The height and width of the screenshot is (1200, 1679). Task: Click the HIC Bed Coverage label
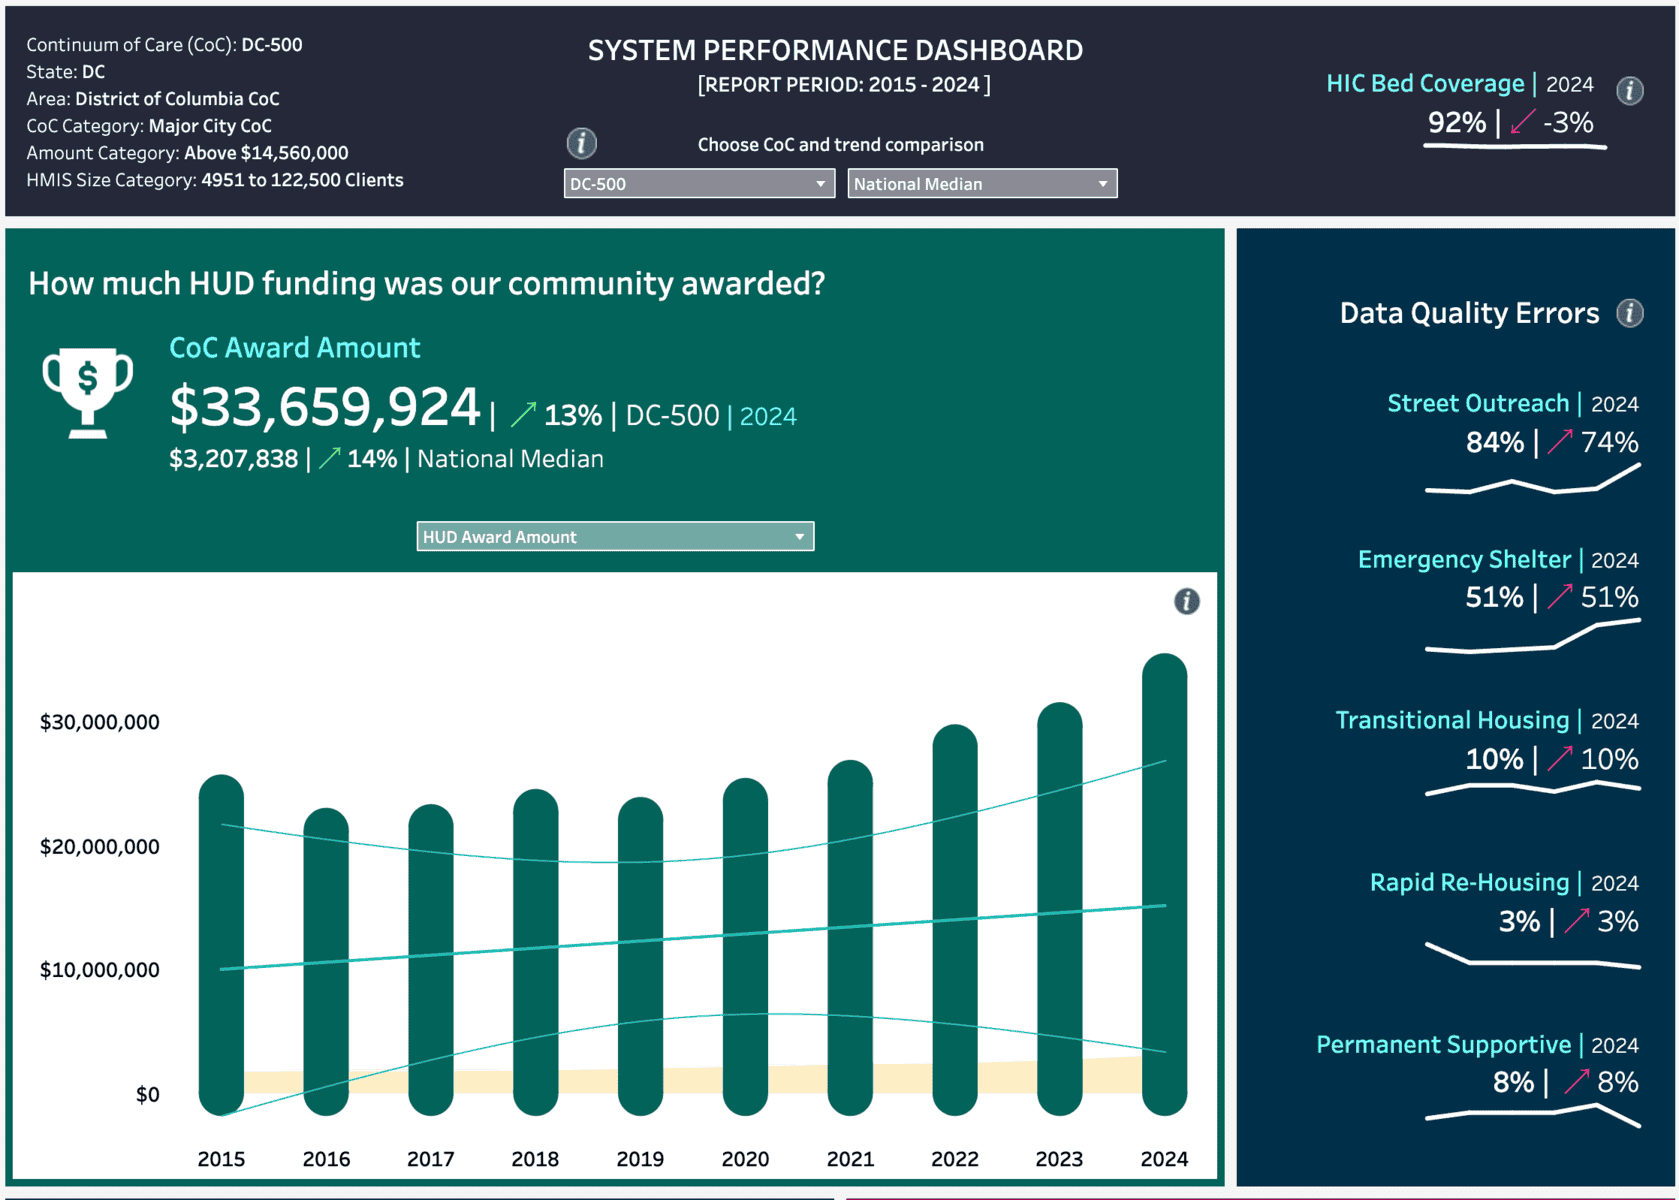[1425, 84]
